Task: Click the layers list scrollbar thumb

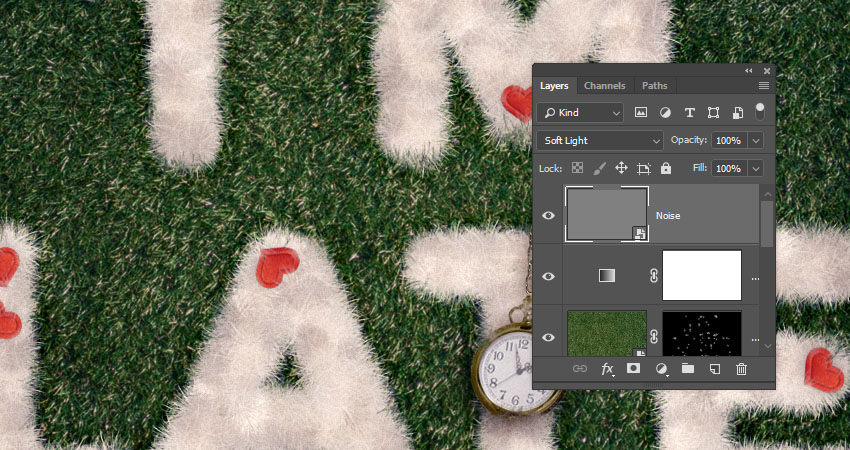Action: [x=767, y=223]
